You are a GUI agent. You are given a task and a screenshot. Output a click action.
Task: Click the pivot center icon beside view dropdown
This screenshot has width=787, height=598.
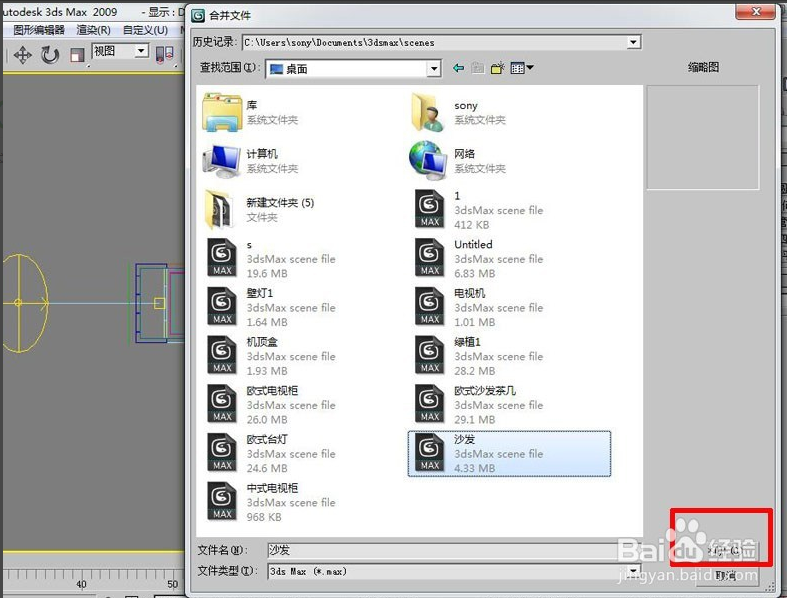point(165,54)
